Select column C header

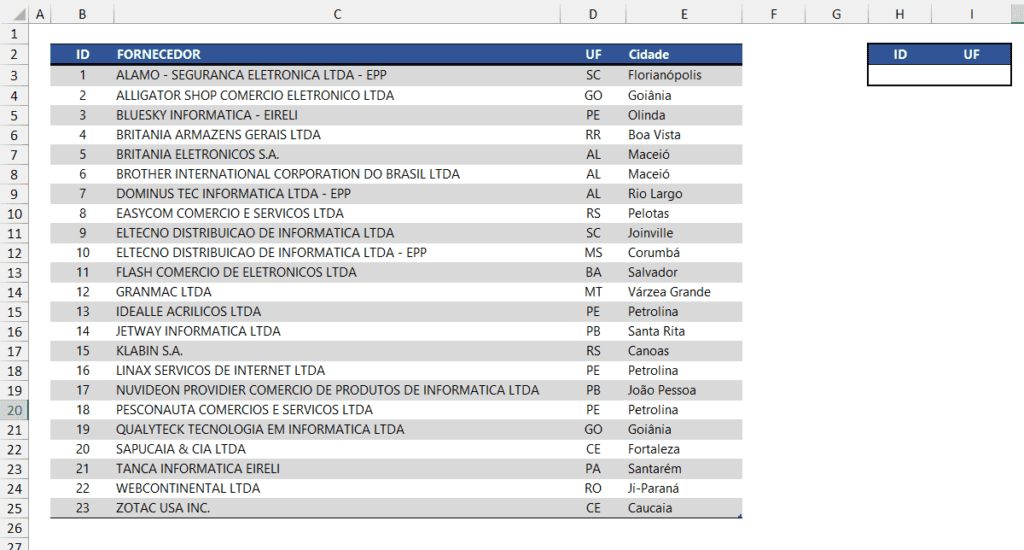[x=337, y=14]
